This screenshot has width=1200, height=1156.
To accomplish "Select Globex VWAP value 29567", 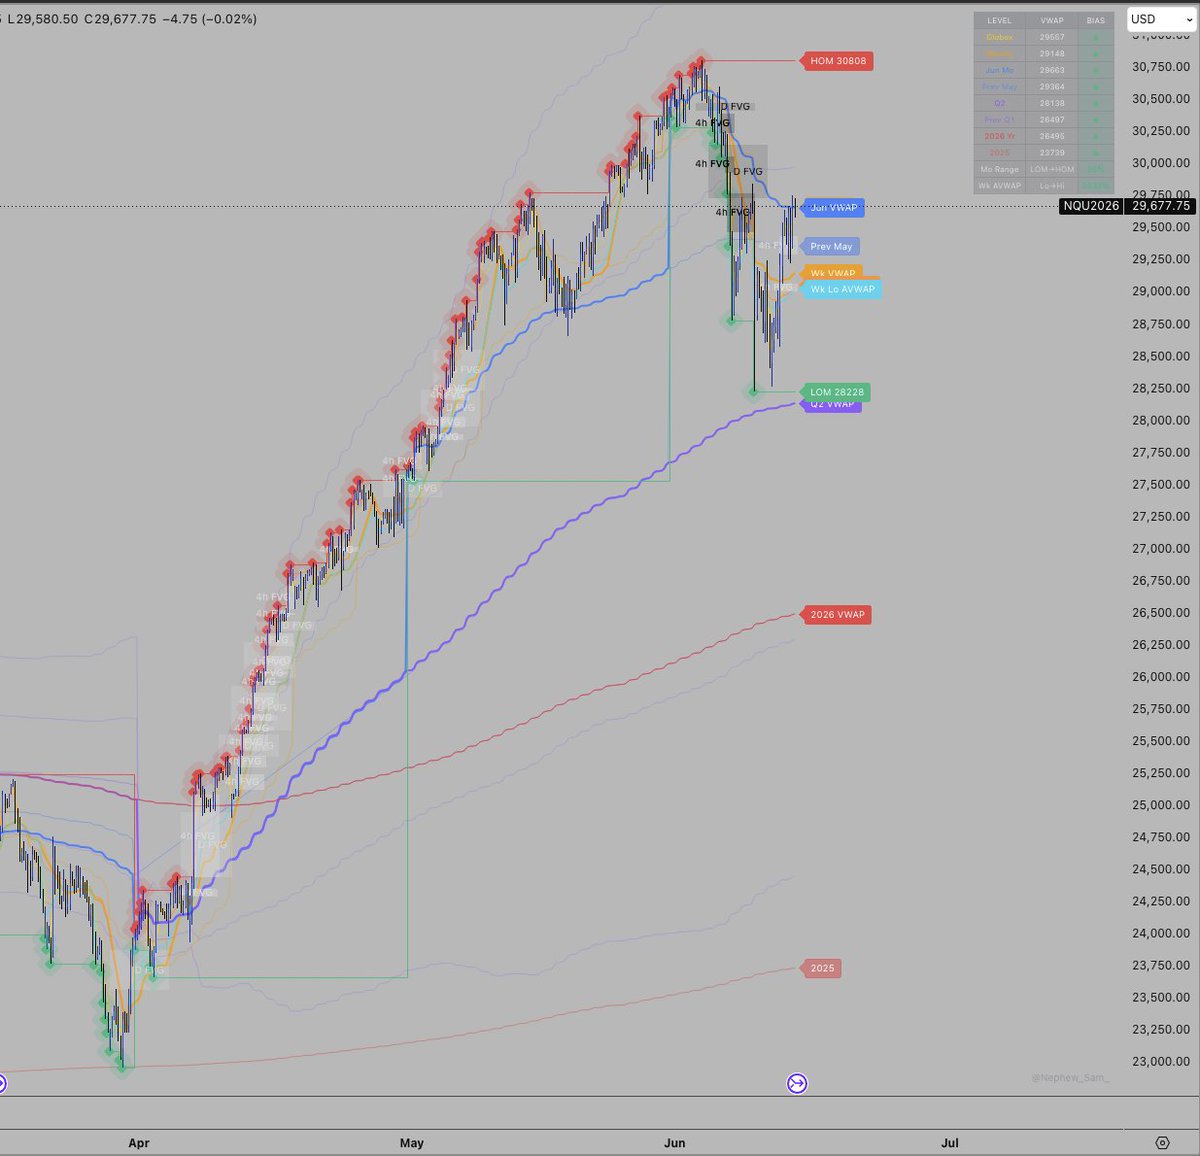I will pyautogui.click(x=1051, y=37).
